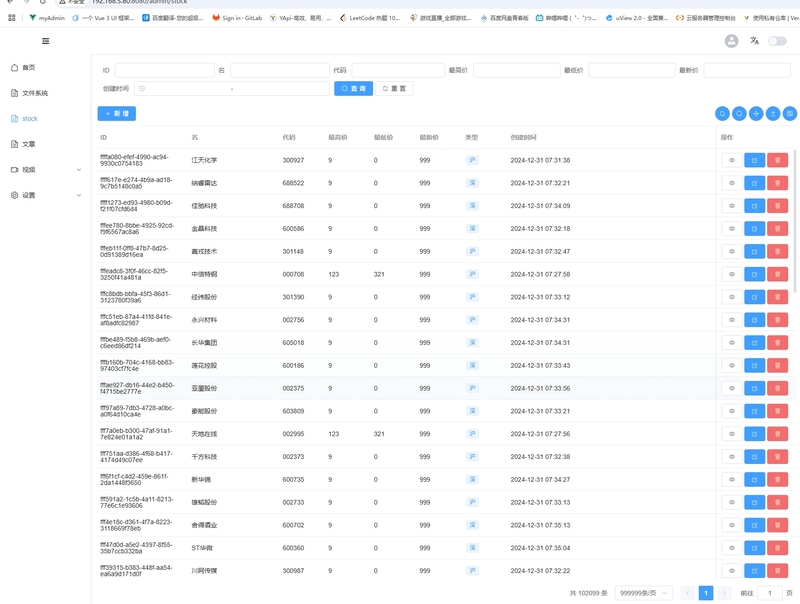This screenshot has width=800, height=604.
Task: Click the last circular grid icon
Action: point(790,114)
